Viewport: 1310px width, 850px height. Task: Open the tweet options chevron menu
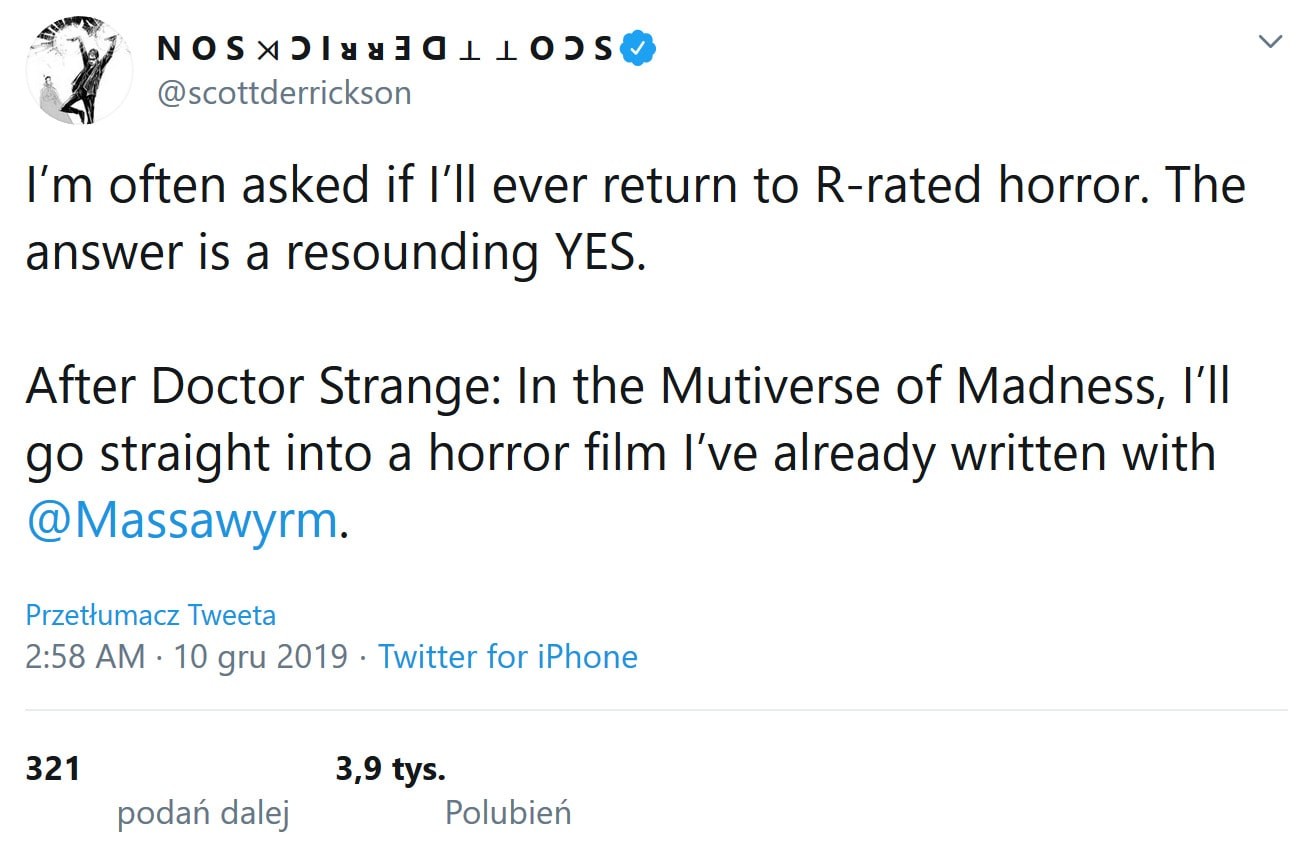(1269, 42)
